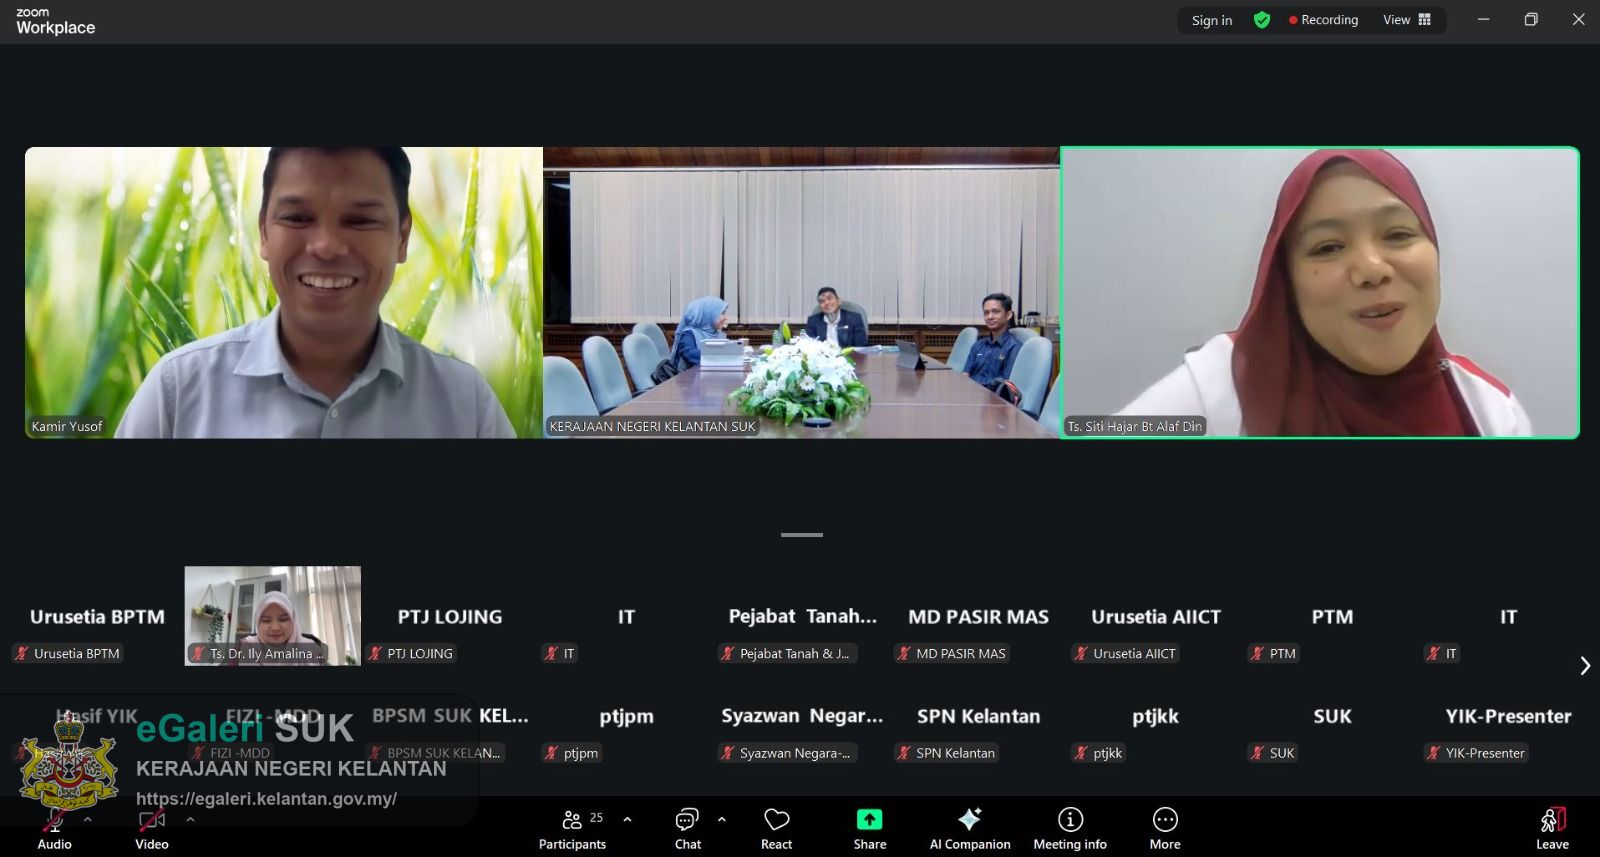Click the Recording indicator

tap(1324, 20)
